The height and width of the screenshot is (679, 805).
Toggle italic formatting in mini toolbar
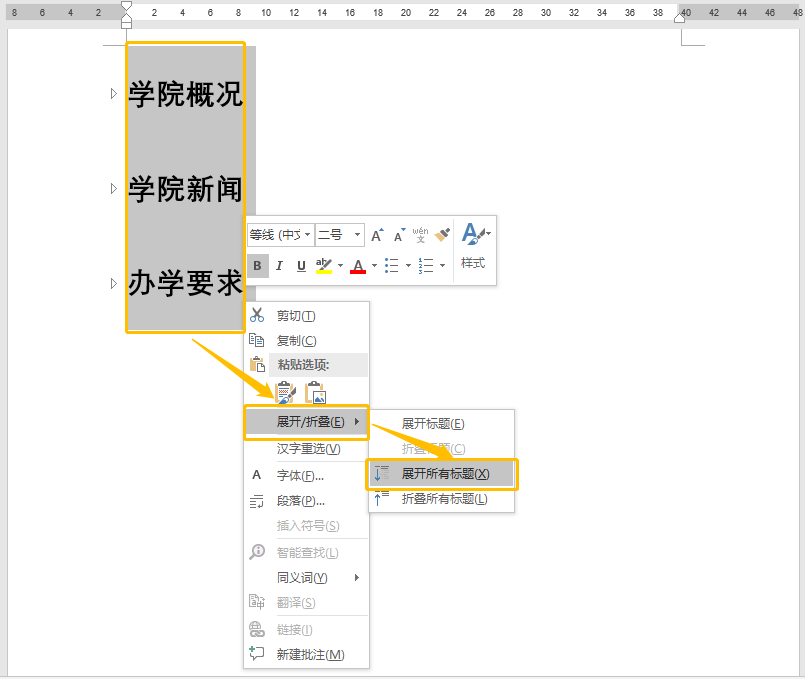coord(279,265)
